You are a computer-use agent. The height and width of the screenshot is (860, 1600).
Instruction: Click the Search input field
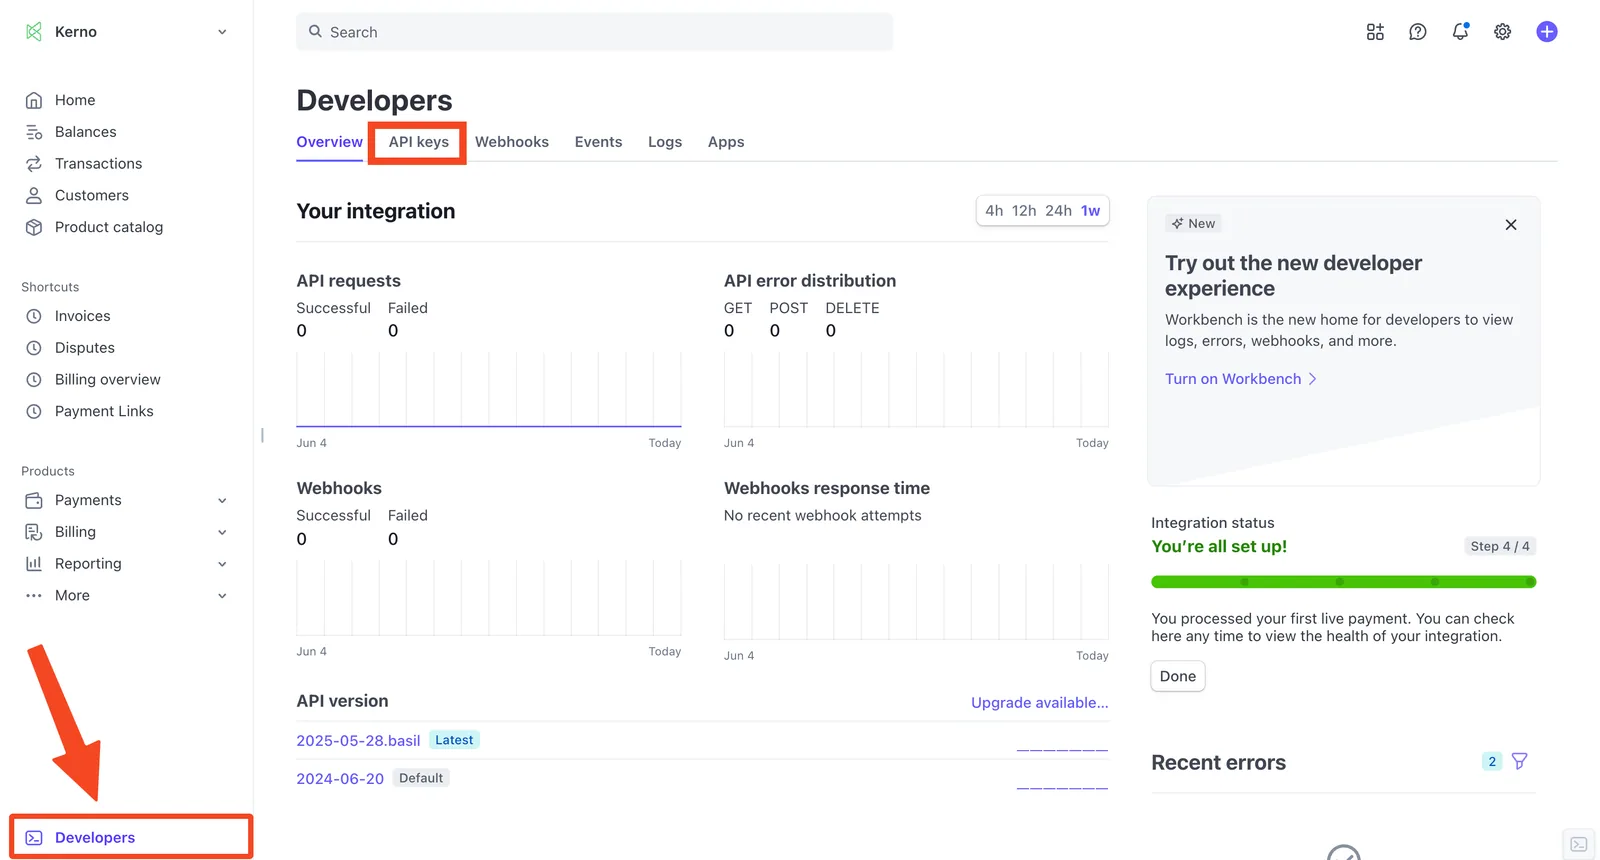594,32
